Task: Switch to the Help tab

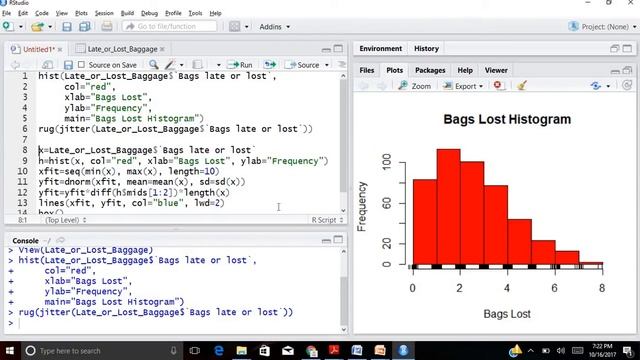Action: pyautogui.click(x=464, y=70)
